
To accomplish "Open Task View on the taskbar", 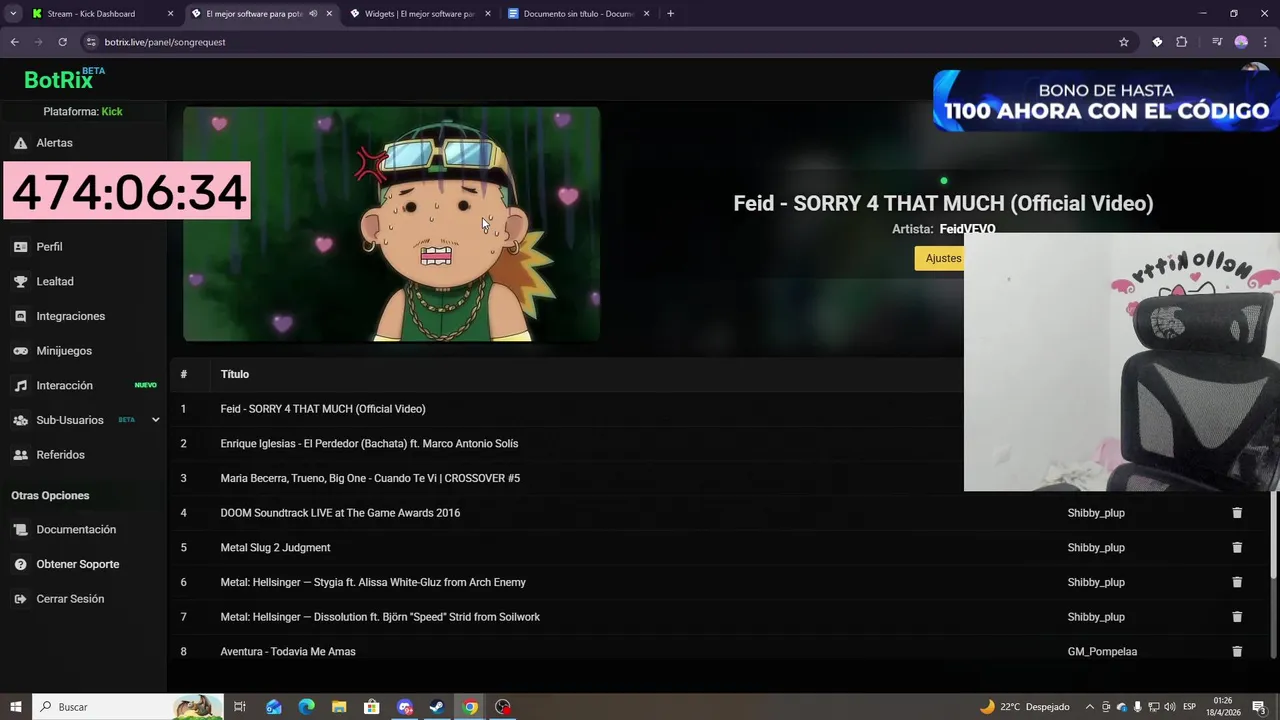I will tap(240, 707).
